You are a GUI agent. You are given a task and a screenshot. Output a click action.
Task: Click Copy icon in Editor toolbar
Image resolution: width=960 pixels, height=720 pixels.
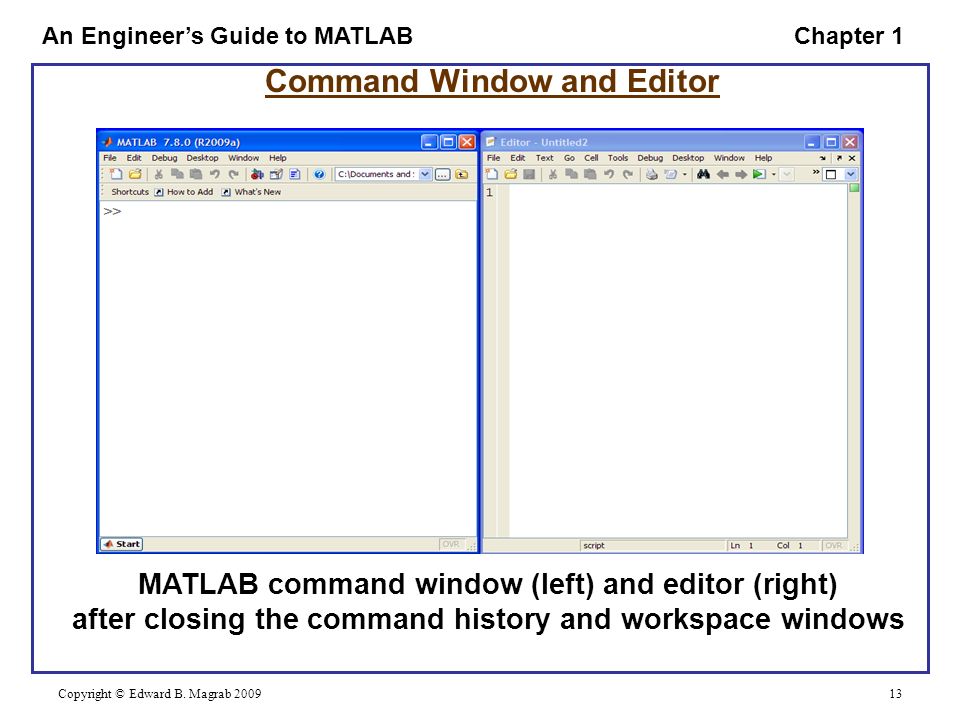pos(571,174)
